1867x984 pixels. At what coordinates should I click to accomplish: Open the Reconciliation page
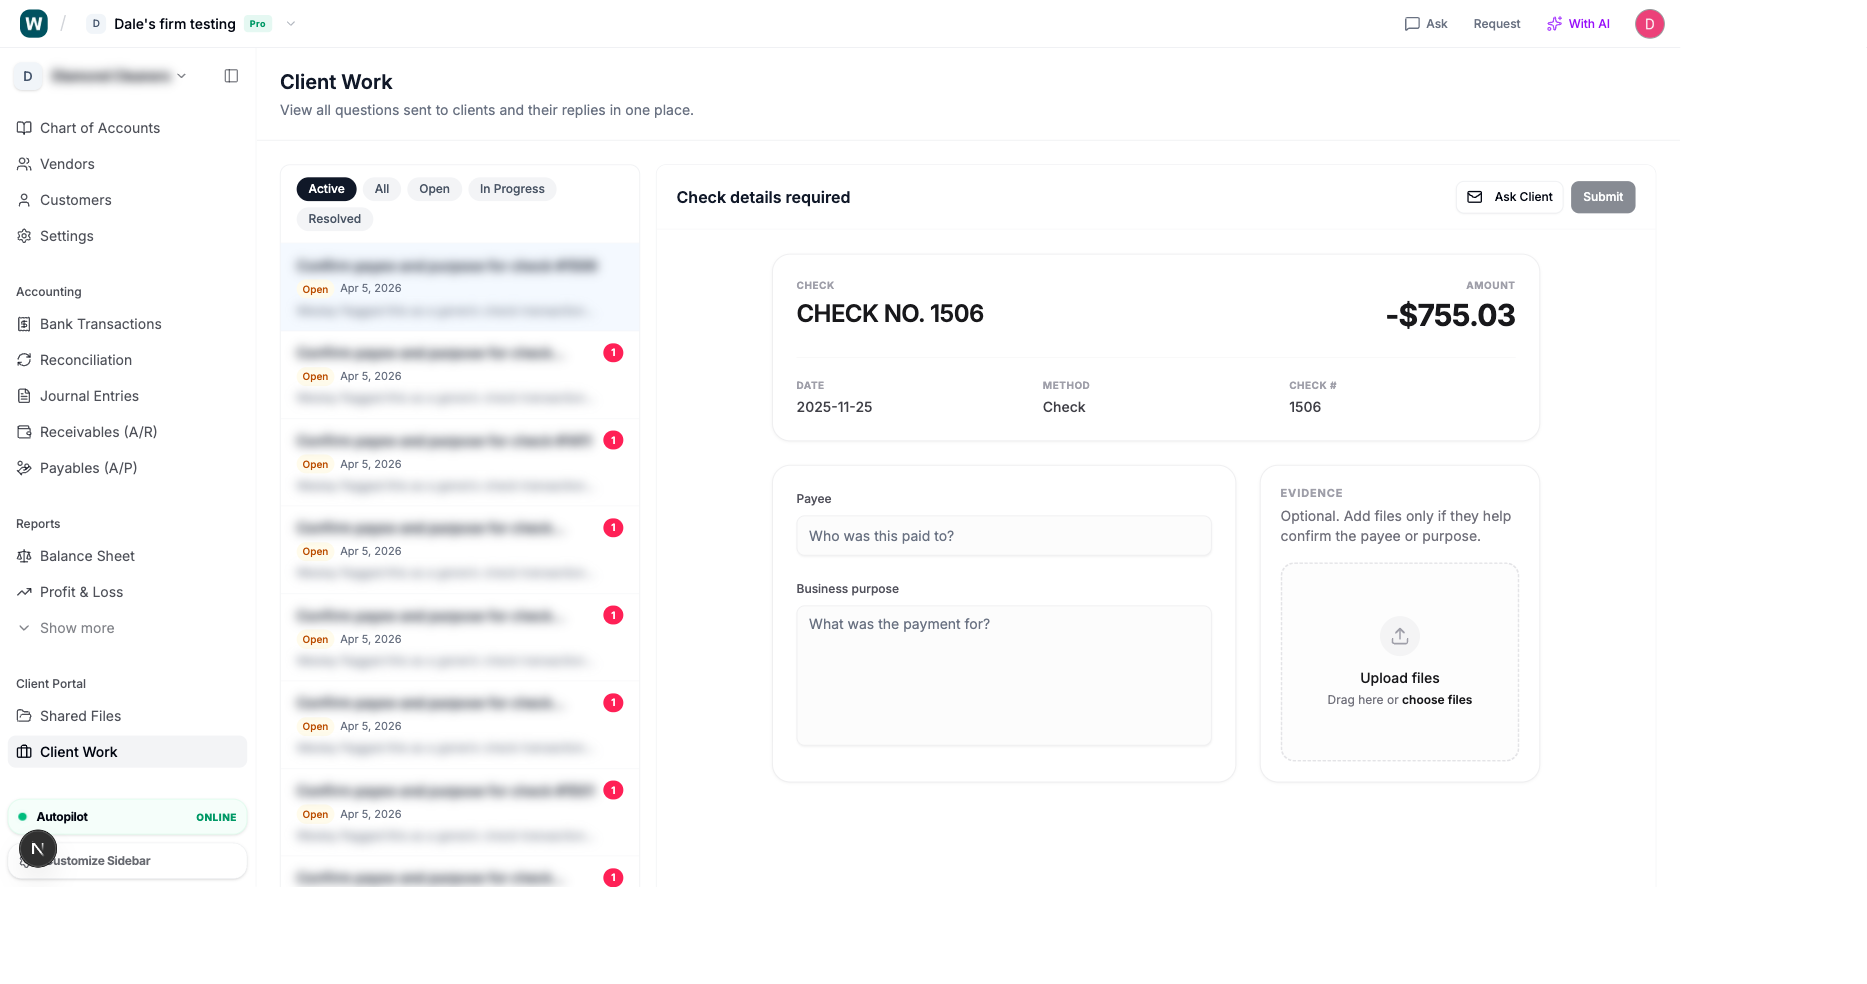tap(85, 360)
